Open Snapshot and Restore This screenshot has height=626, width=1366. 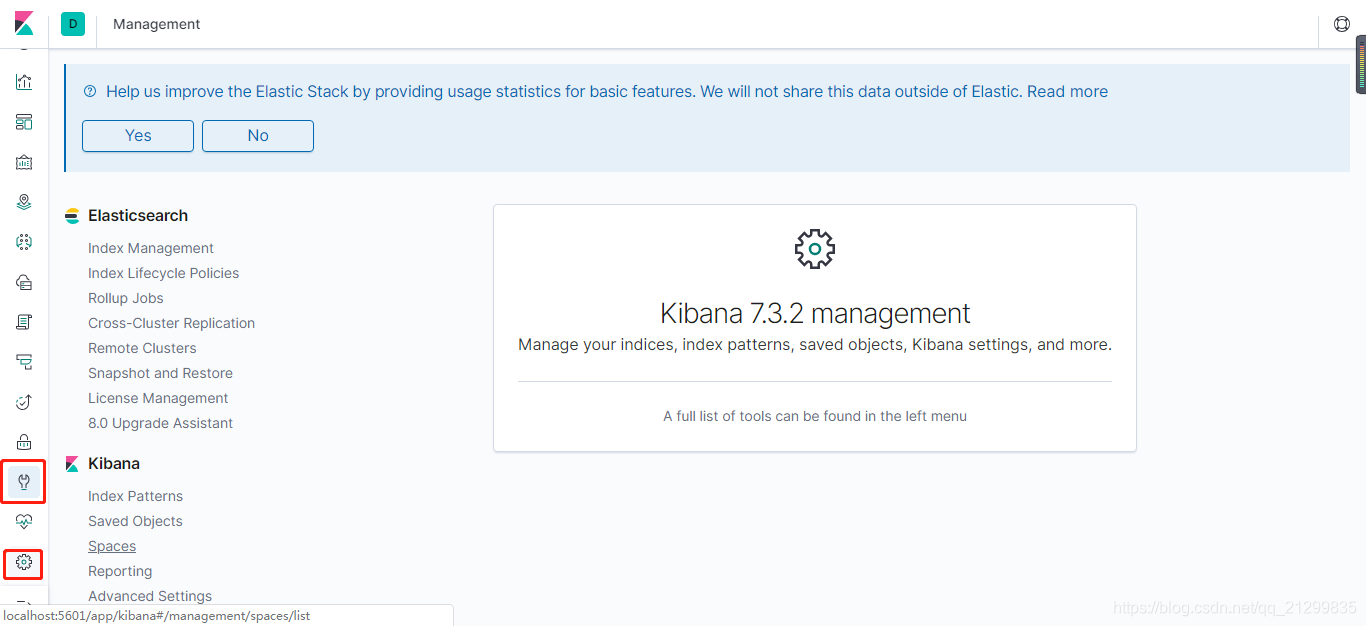point(160,373)
